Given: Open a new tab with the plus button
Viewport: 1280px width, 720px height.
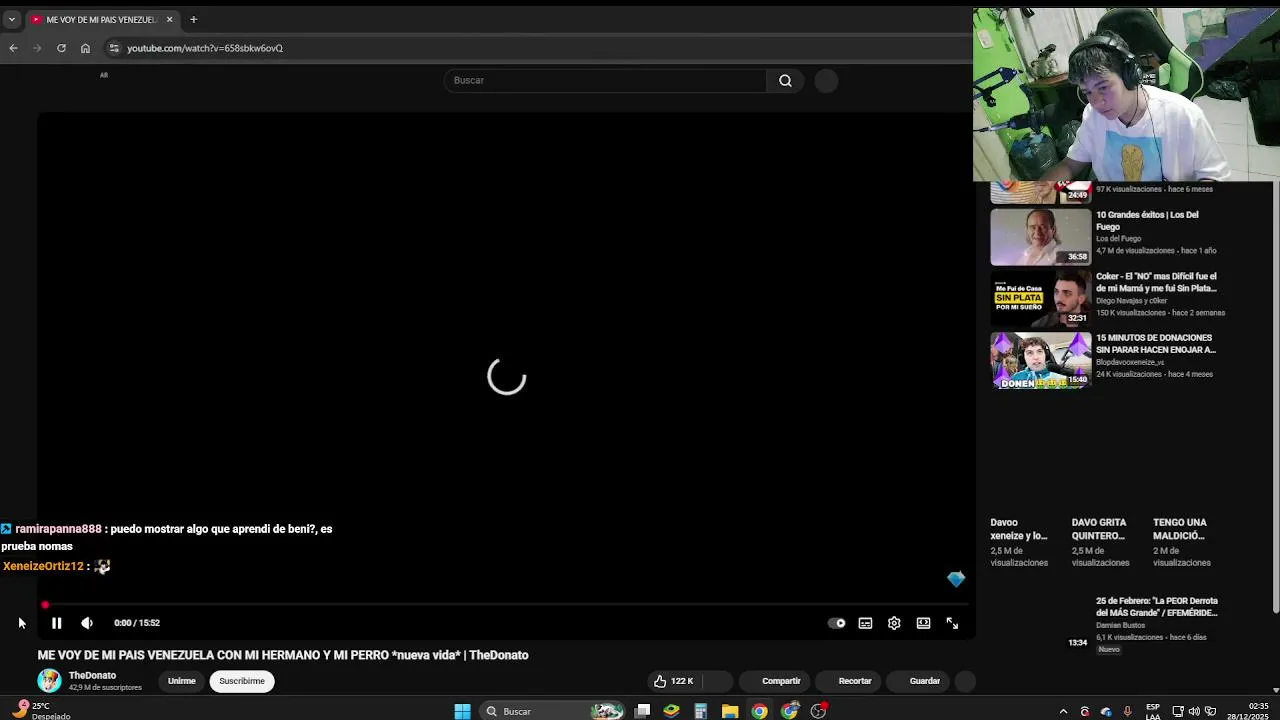Looking at the screenshot, I should click(x=193, y=19).
